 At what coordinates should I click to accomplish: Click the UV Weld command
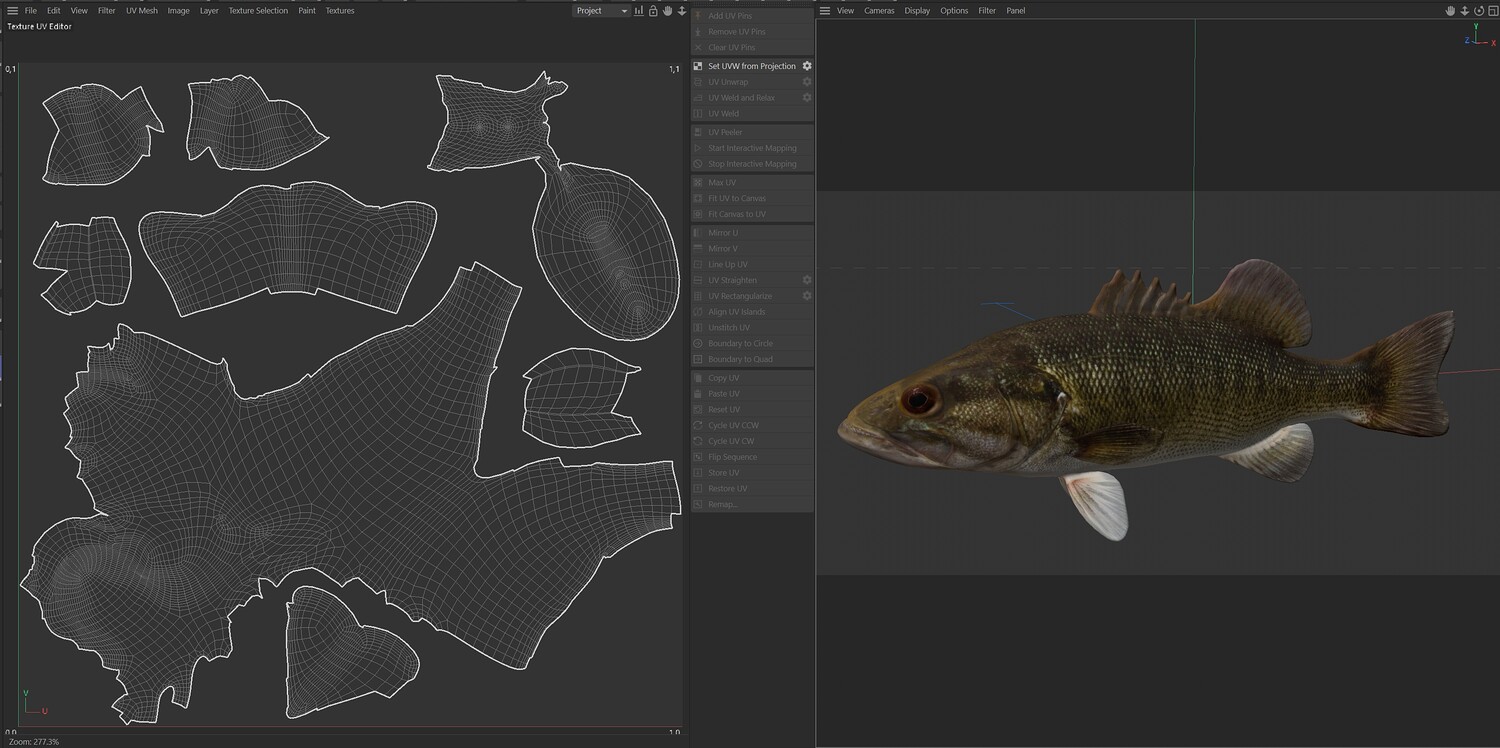point(752,114)
